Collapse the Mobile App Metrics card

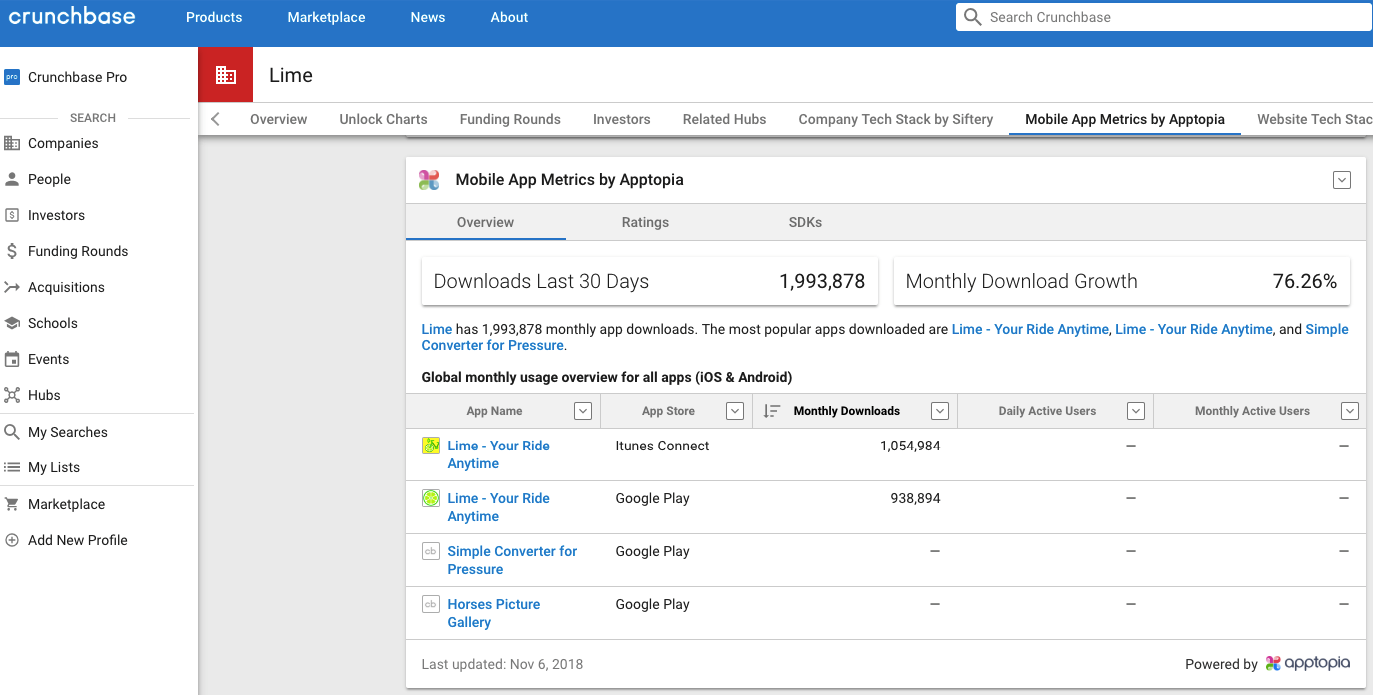1342,180
